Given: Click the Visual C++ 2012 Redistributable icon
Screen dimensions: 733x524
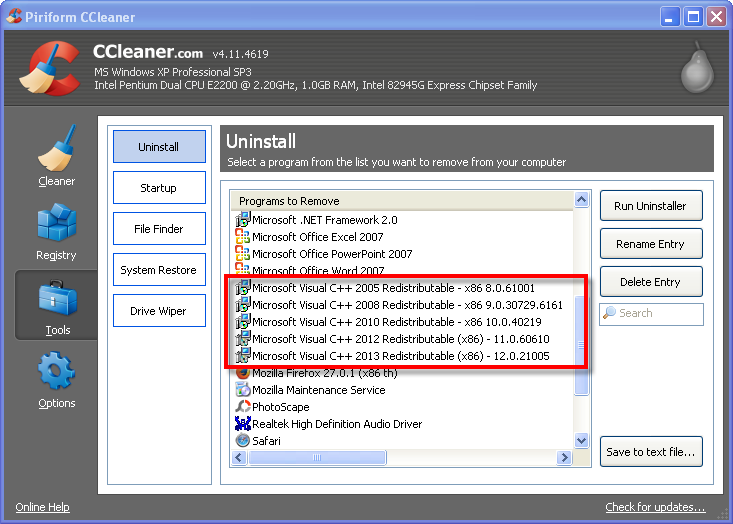Looking at the screenshot, I should [243, 338].
